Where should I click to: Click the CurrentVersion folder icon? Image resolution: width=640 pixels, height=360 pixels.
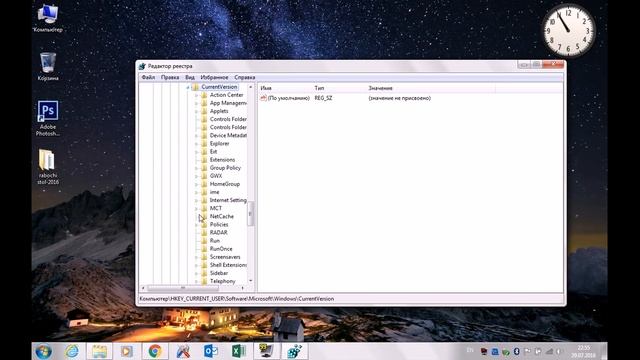195,87
